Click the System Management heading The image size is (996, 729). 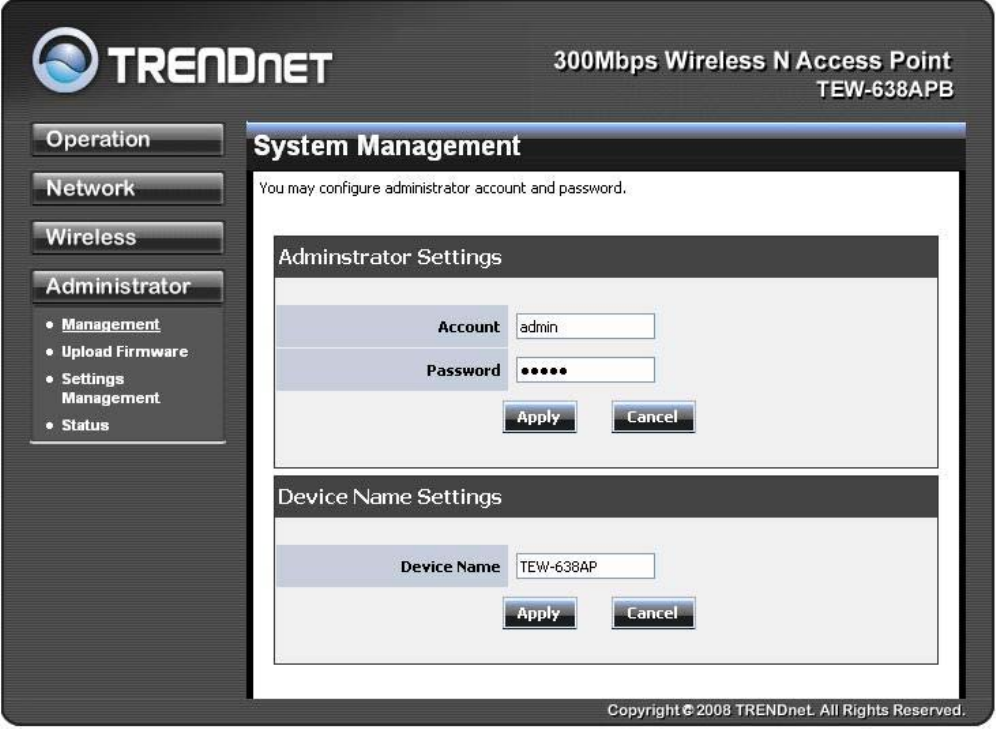387,146
